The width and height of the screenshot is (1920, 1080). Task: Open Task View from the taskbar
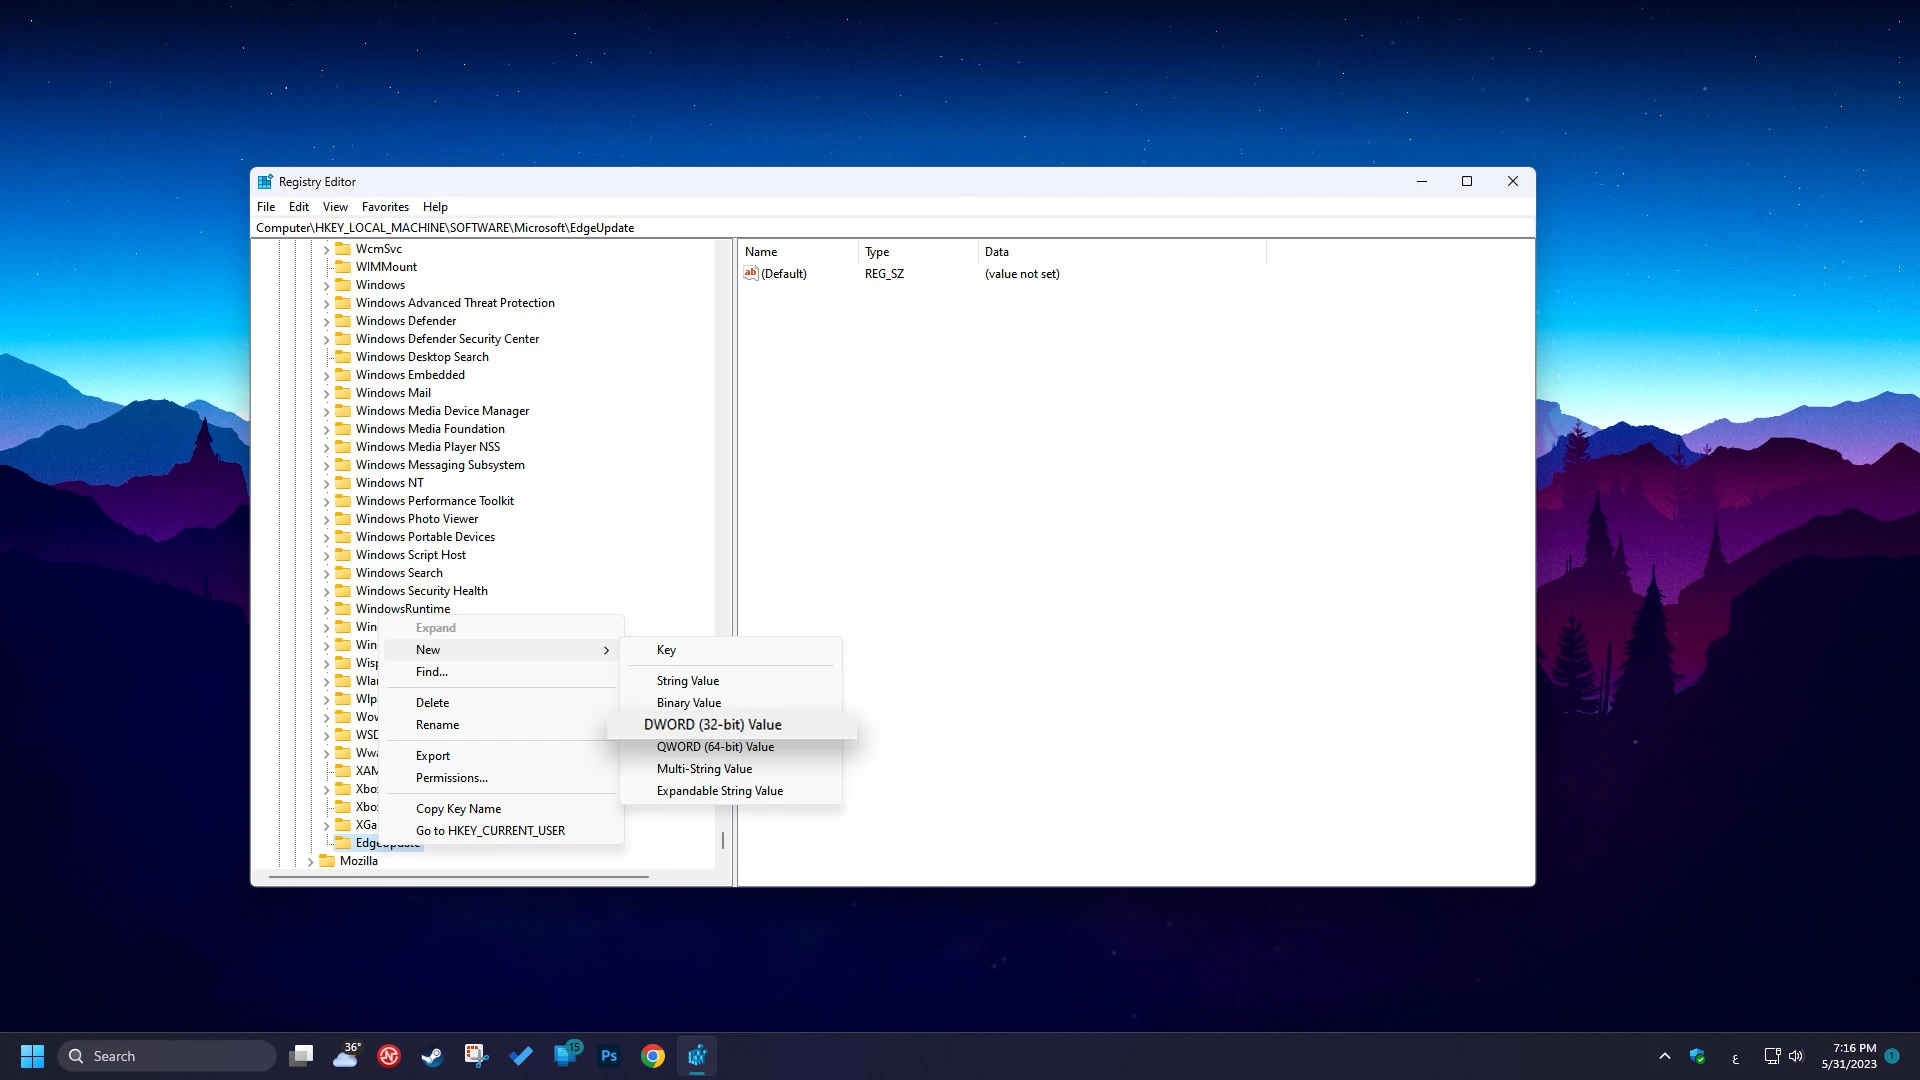(301, 1056)
